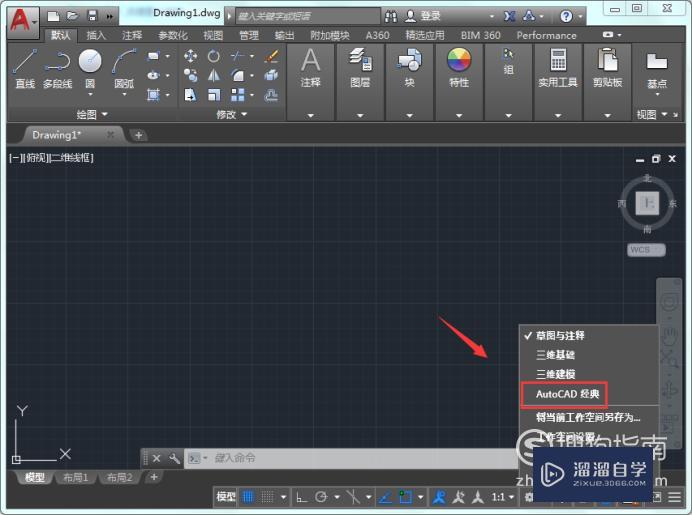
Task: Toggle grid display in status bar
Action: point(248,497)
